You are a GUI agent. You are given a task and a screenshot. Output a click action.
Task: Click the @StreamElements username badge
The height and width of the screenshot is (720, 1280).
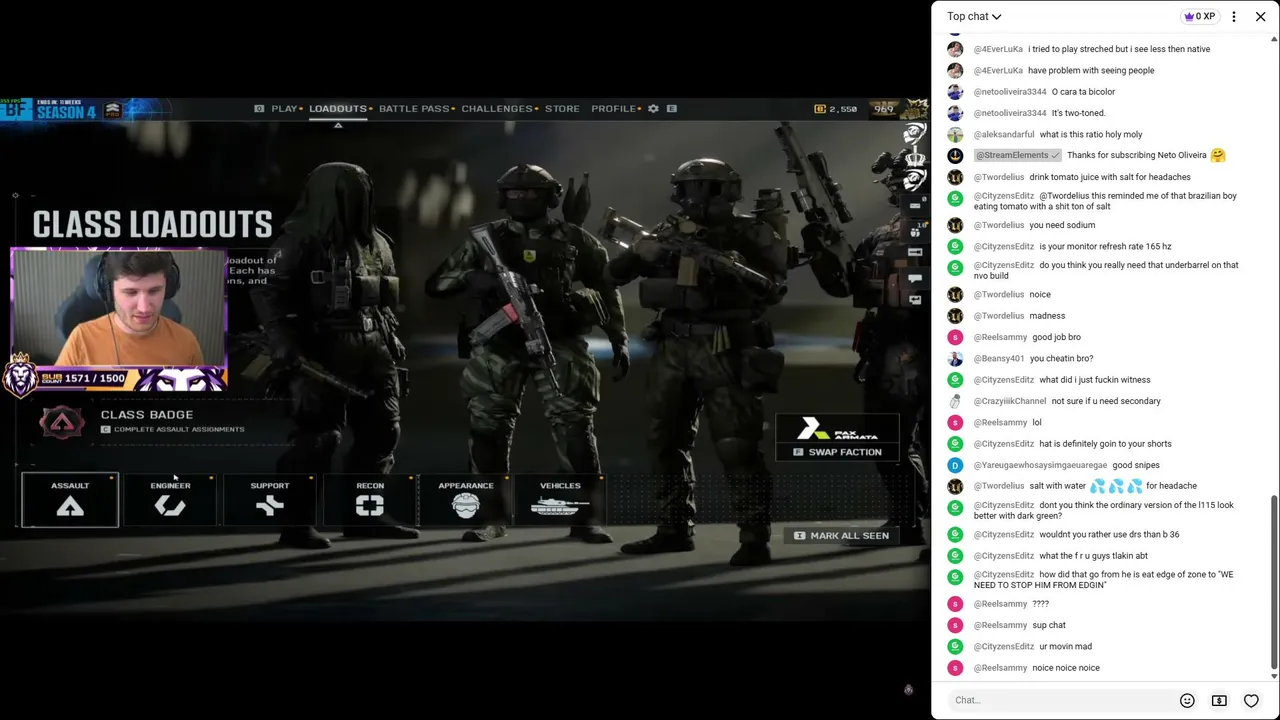click(1017, 155)
